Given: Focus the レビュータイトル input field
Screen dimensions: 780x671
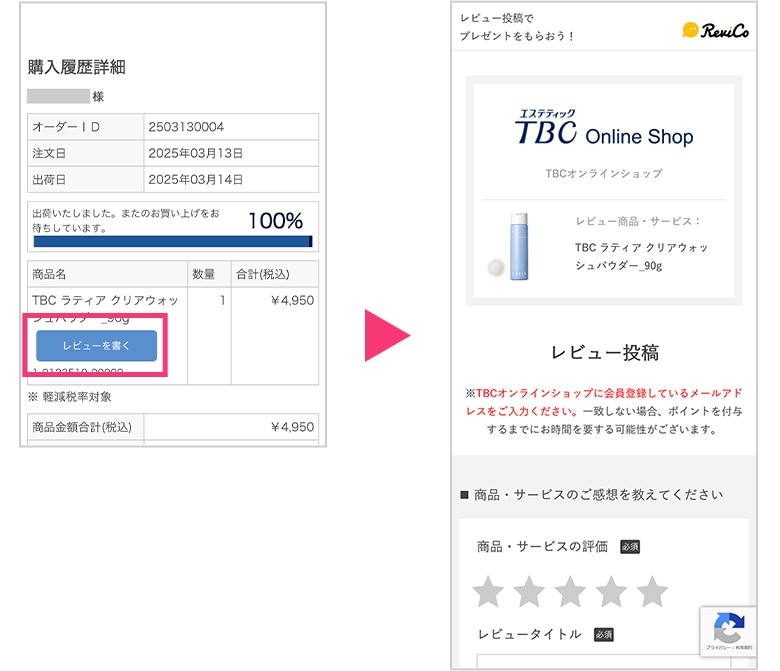Looking at the screenshot, I should pos(603,662).
